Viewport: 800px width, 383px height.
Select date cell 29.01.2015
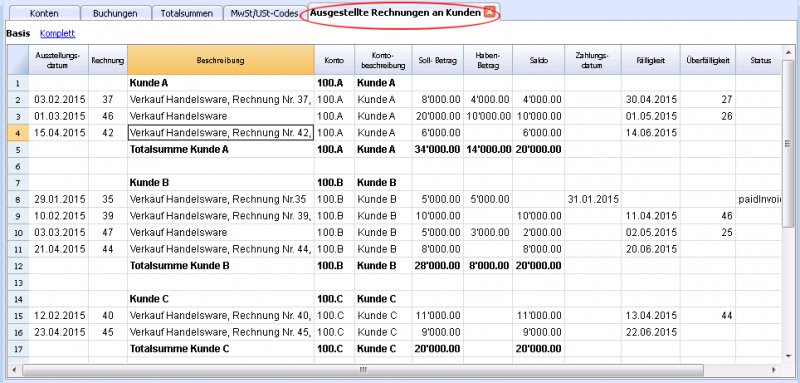[x=58, y=199]
